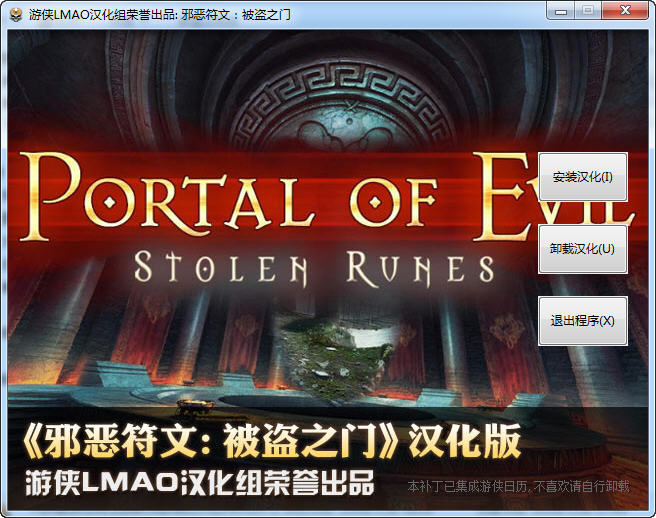The image size is (656, 518).
Task: Click the window title text 游侠LMAO汉化组荣誉出品
Action: 102,15
